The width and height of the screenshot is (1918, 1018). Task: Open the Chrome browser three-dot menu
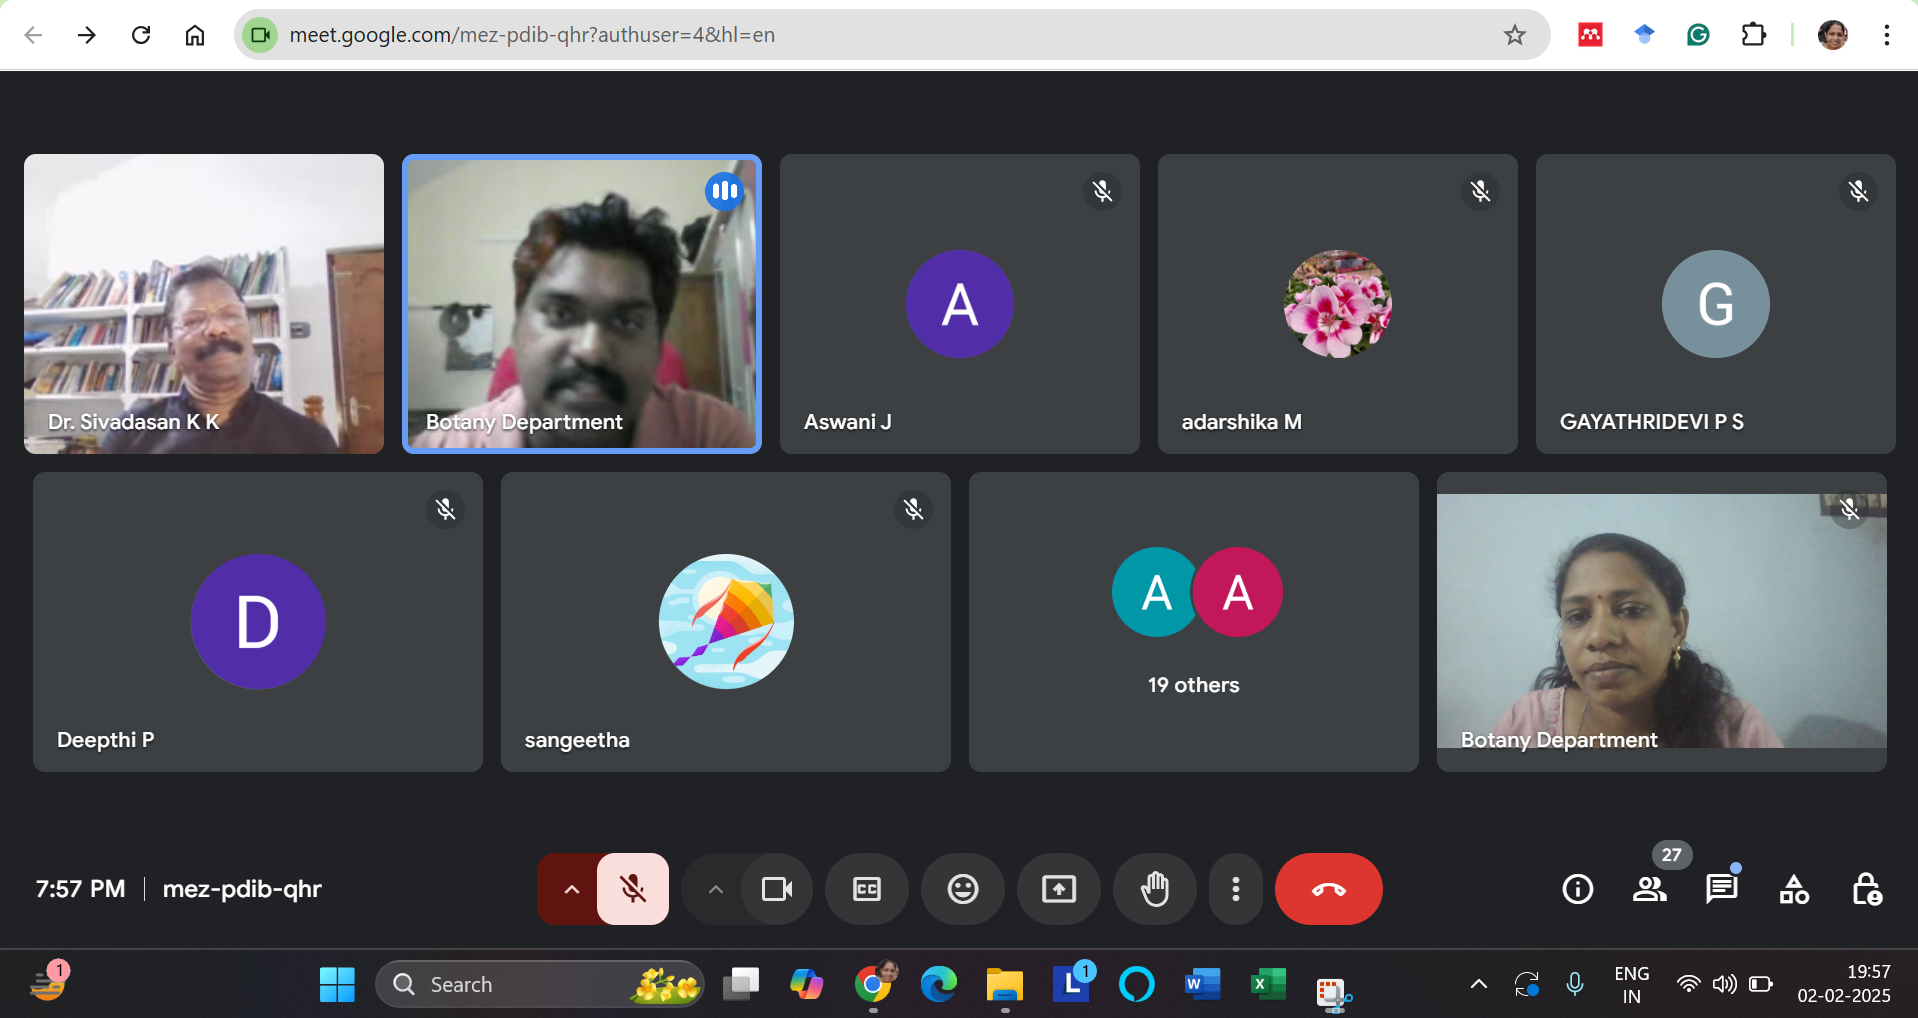pyautogui.click(x=1886, y=35)
